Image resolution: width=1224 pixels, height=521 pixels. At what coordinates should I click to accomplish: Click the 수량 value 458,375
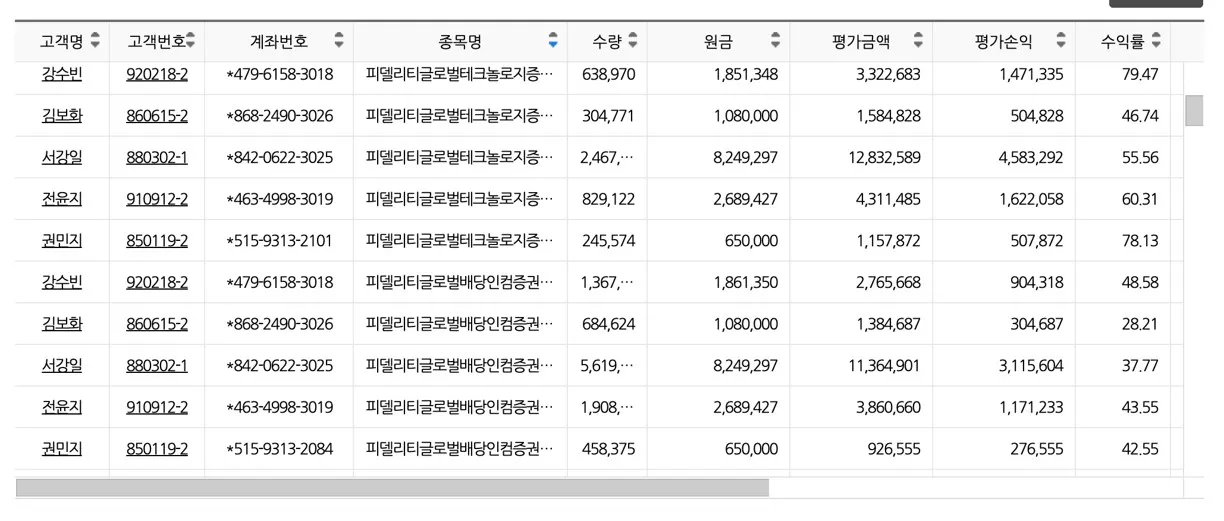pos(608,449)
